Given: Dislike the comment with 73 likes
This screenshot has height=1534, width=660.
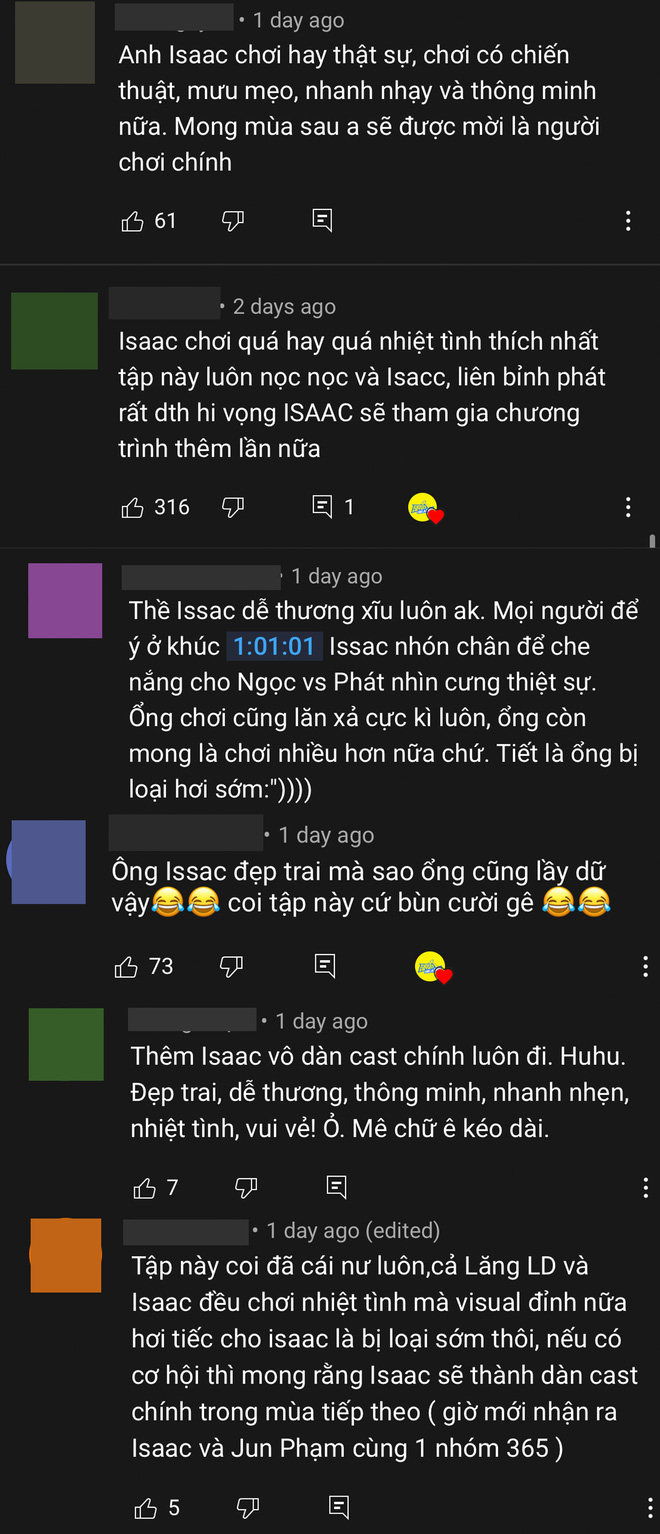Looking at the screenshot, I should coord(231,966).
